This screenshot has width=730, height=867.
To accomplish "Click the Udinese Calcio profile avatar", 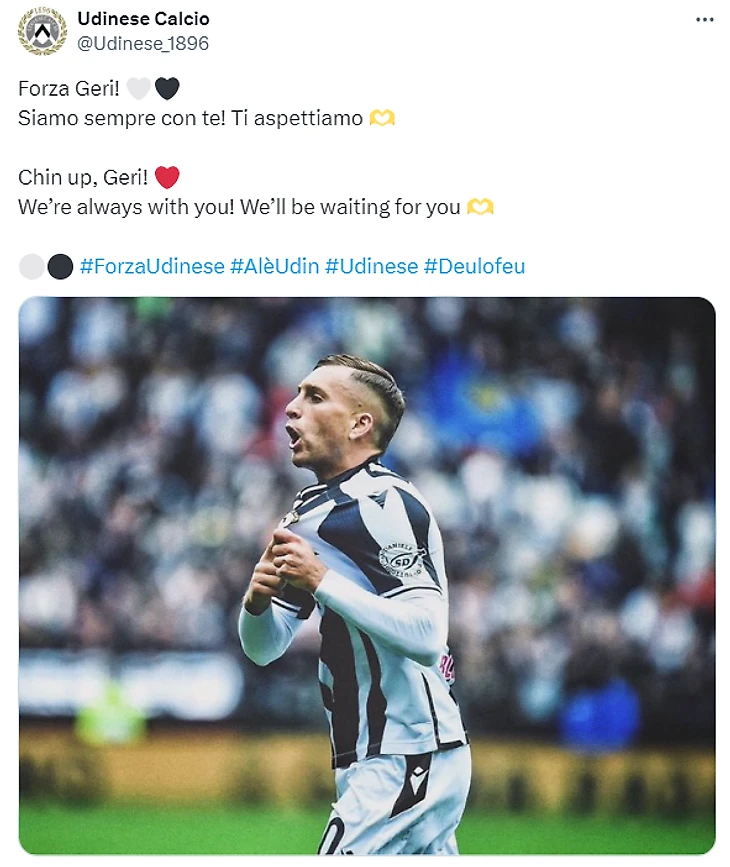I will pyautogui.click(x=42, y=31).
